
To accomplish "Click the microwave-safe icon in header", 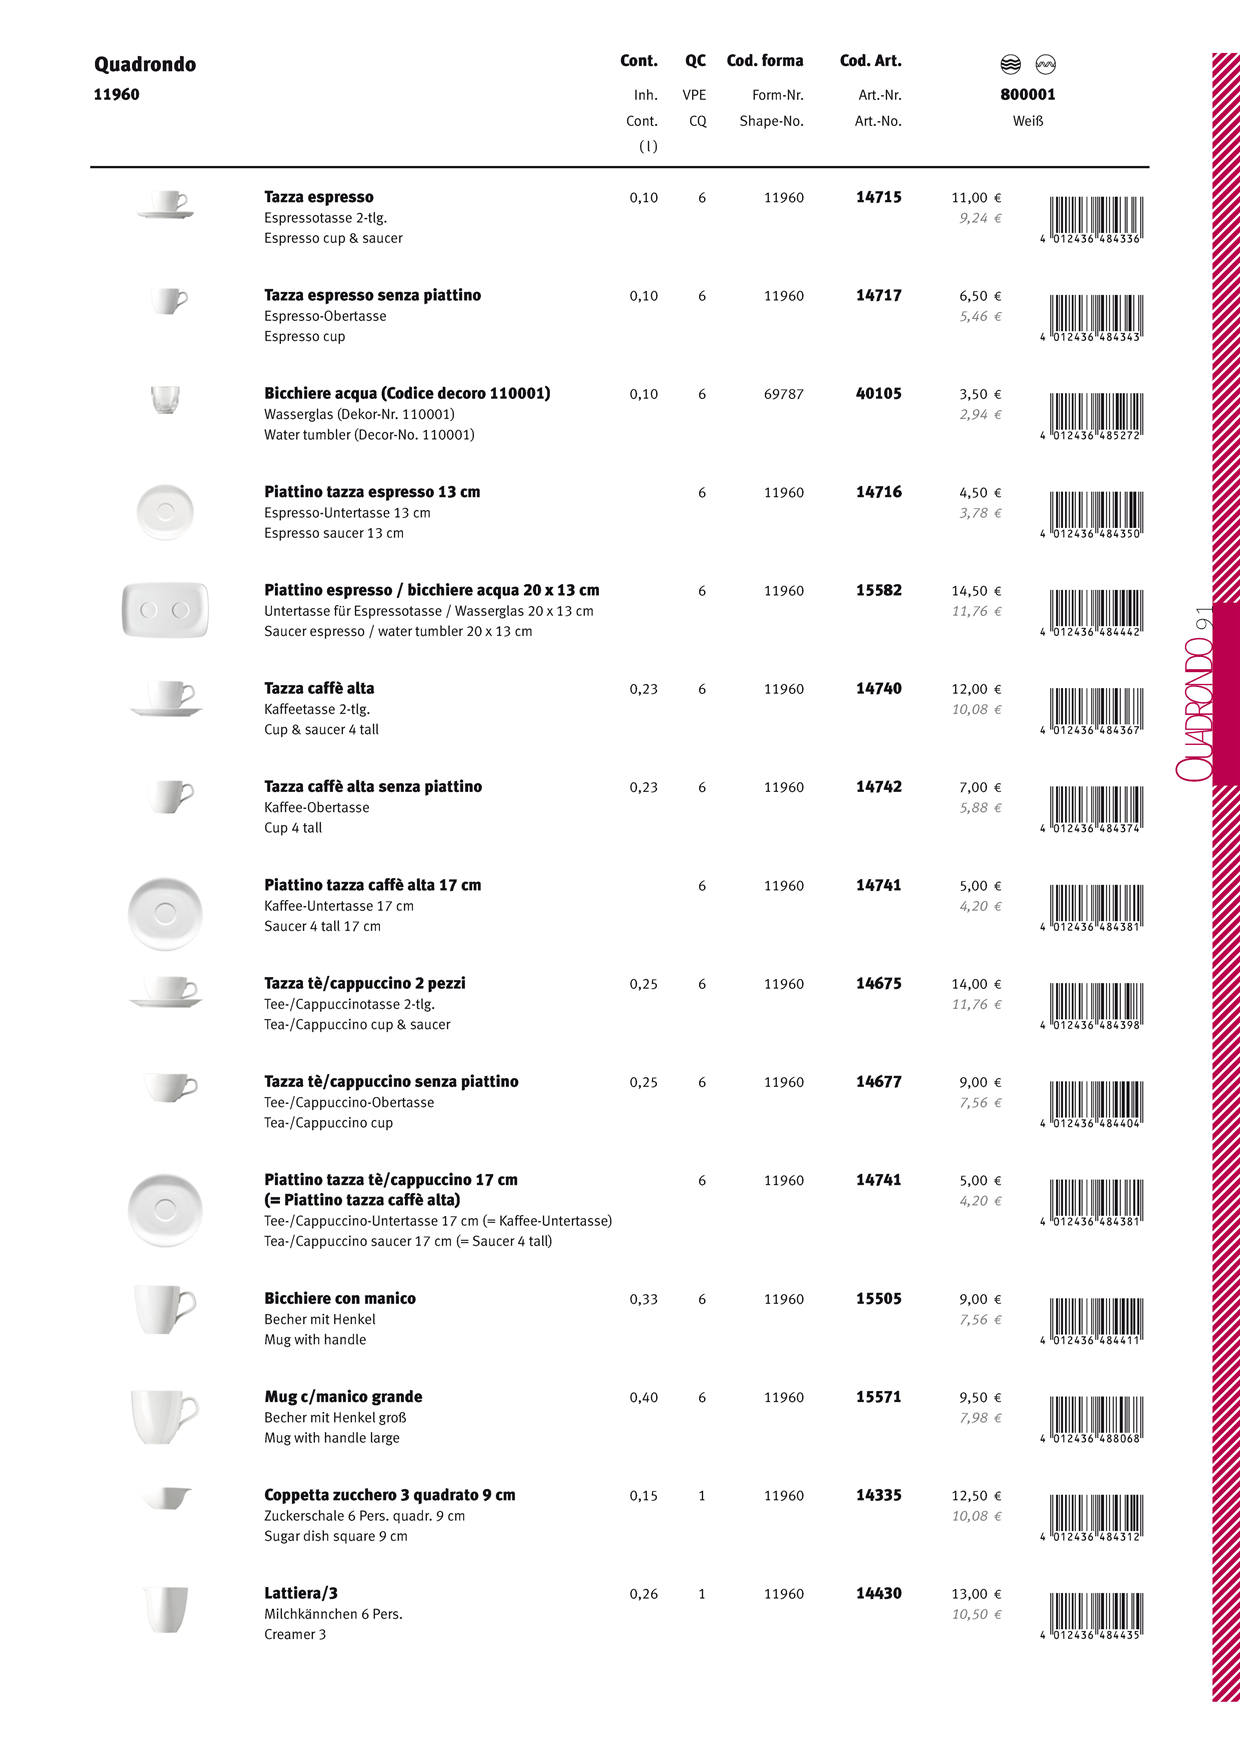I will (1046, 65).
